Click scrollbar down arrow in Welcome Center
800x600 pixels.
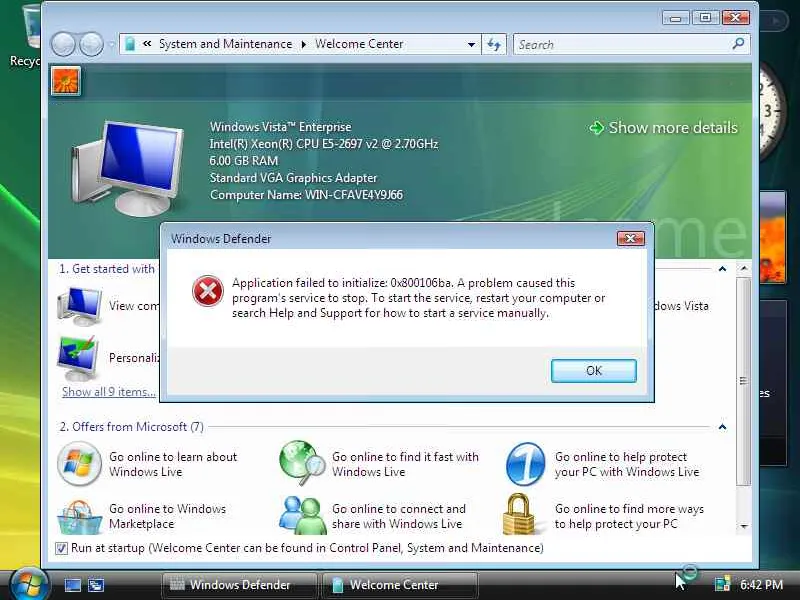point(744,526)
